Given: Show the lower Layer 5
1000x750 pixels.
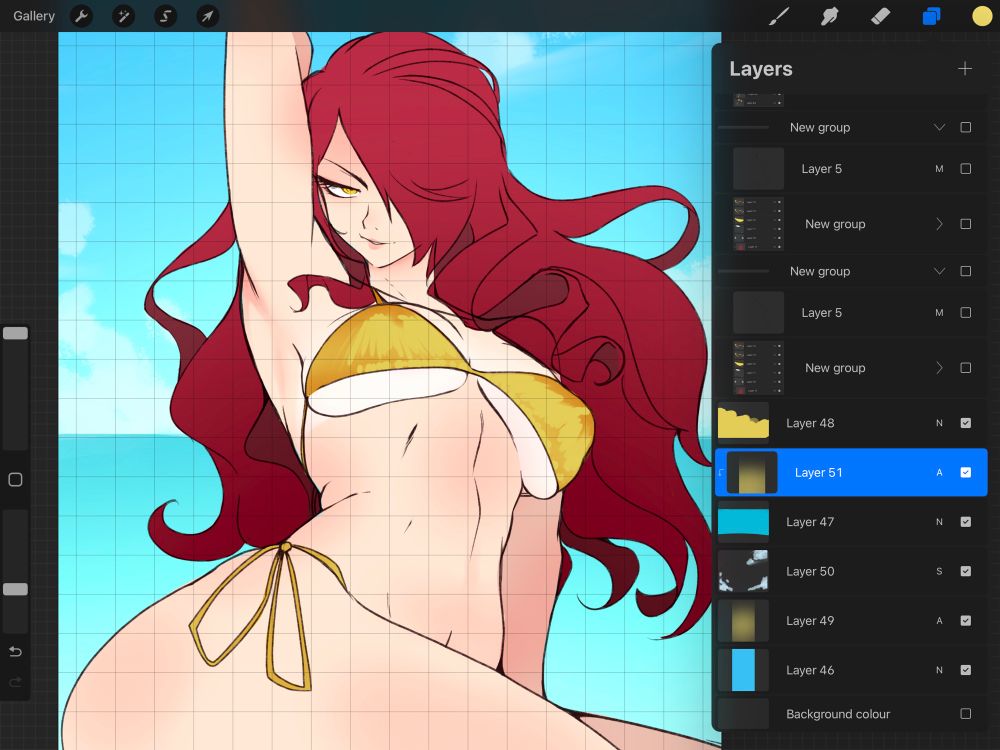Looking at the screenshot, I should [x=966, y=312].
